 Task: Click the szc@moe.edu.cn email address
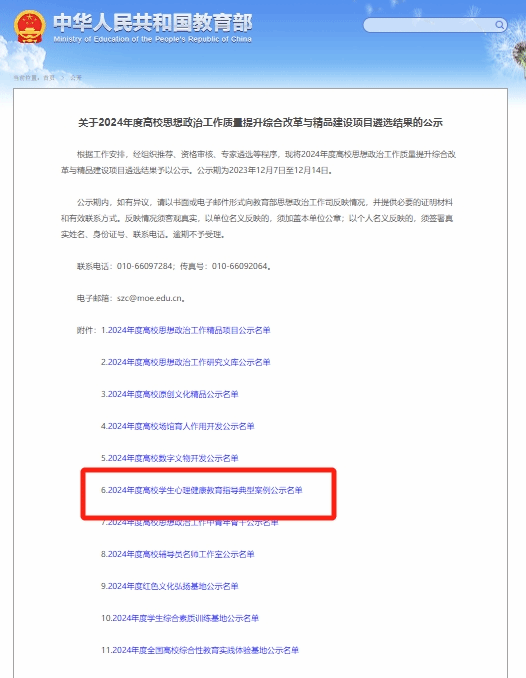tap(149, 298)
